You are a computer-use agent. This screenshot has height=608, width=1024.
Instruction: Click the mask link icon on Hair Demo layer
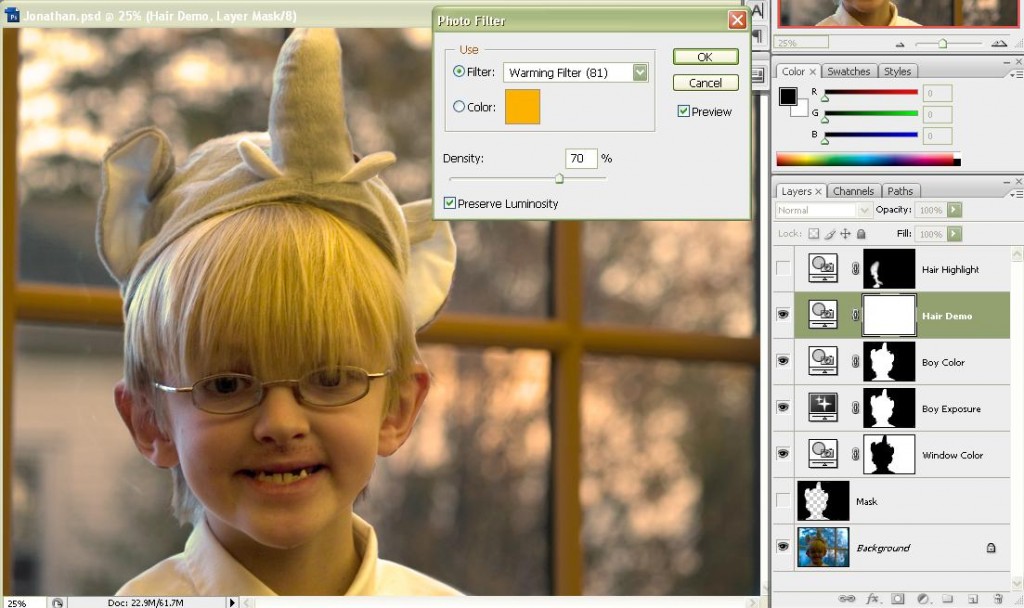click(x=855, y=315)
